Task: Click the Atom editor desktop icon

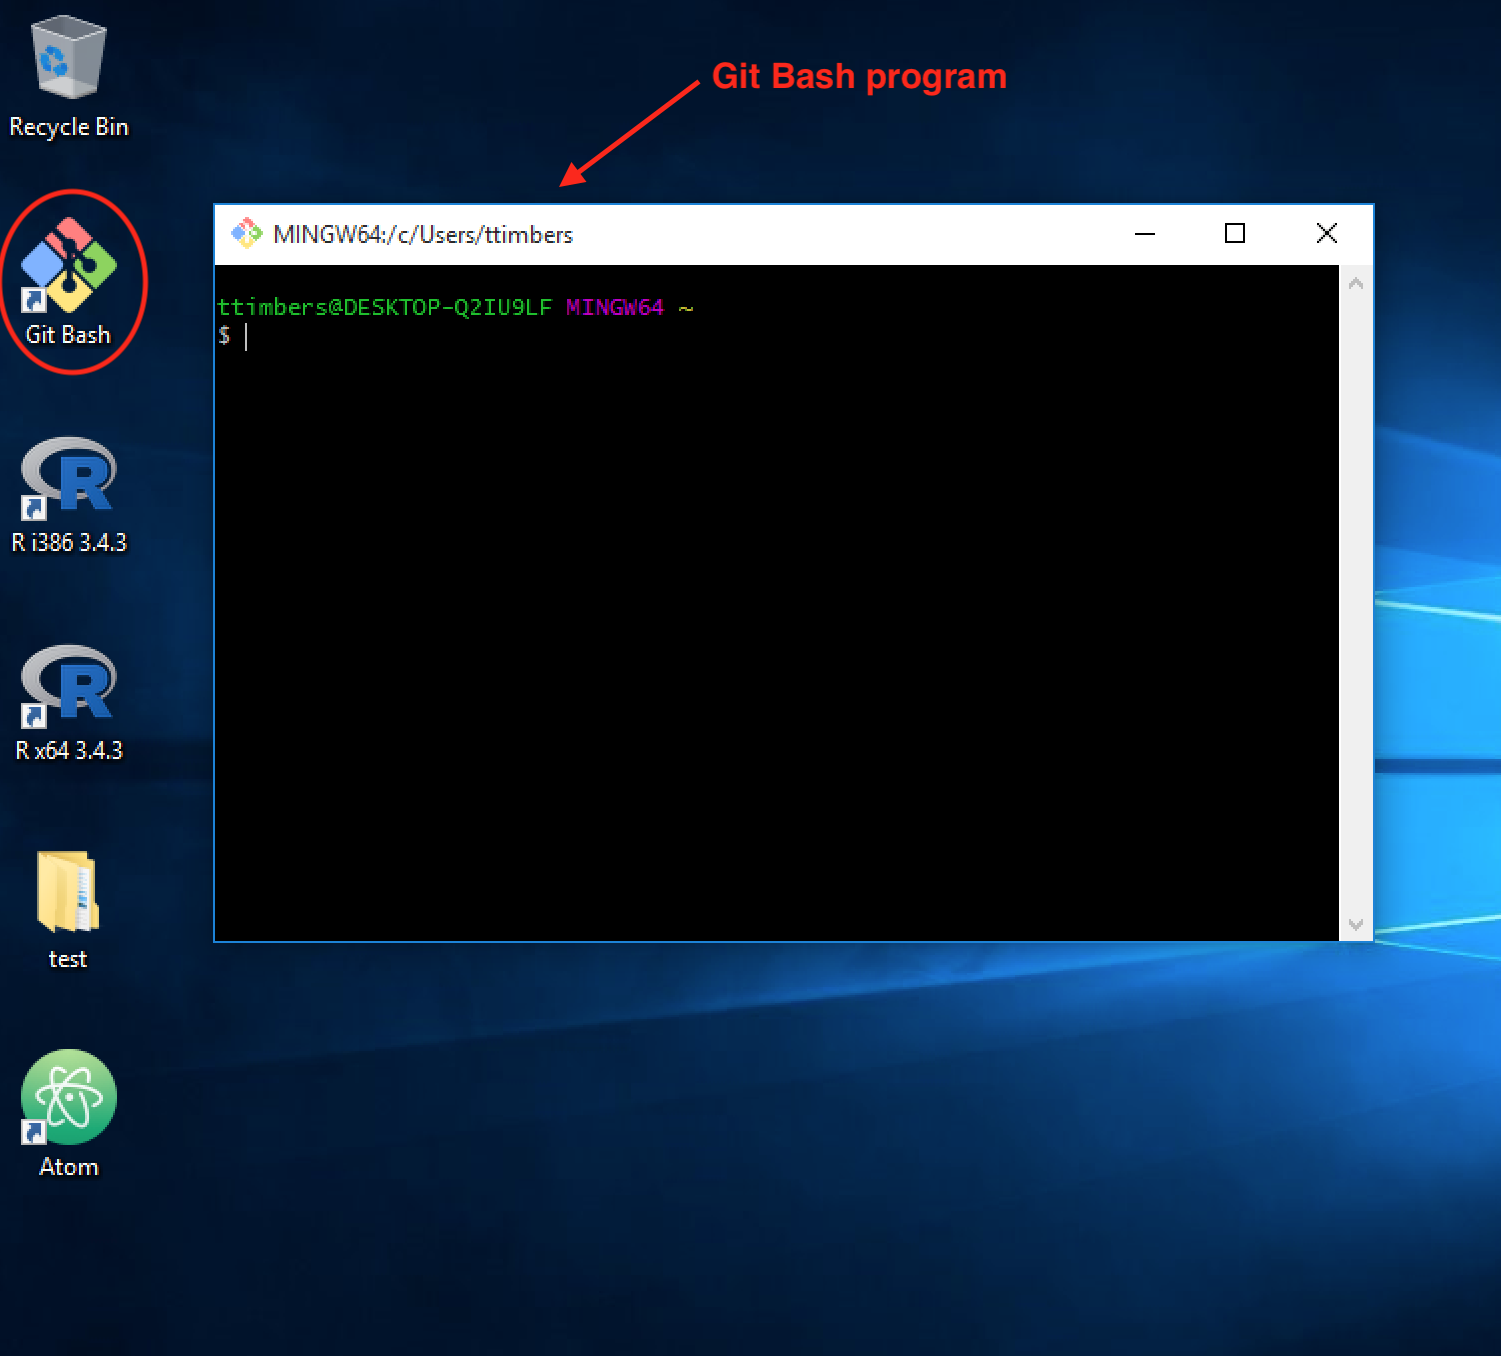Action: point(69,1097)
